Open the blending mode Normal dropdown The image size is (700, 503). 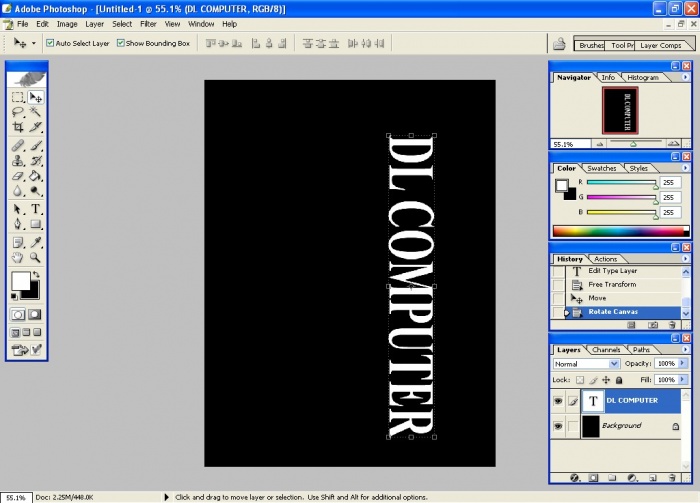[614, 364]
